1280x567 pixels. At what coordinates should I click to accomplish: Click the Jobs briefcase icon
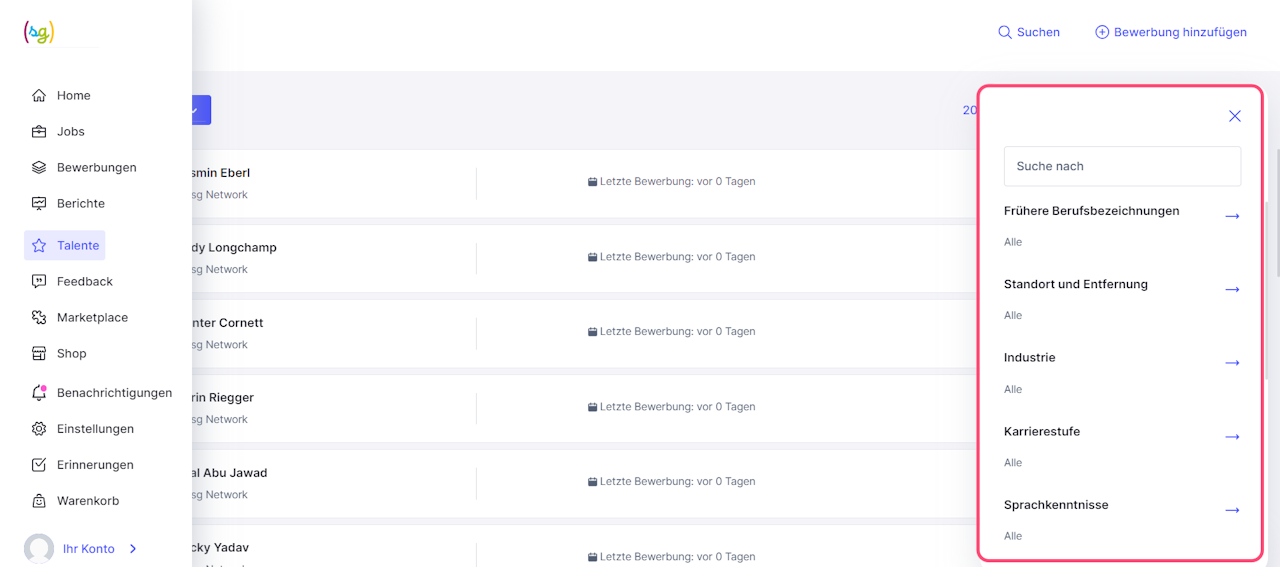pos(39,132)
